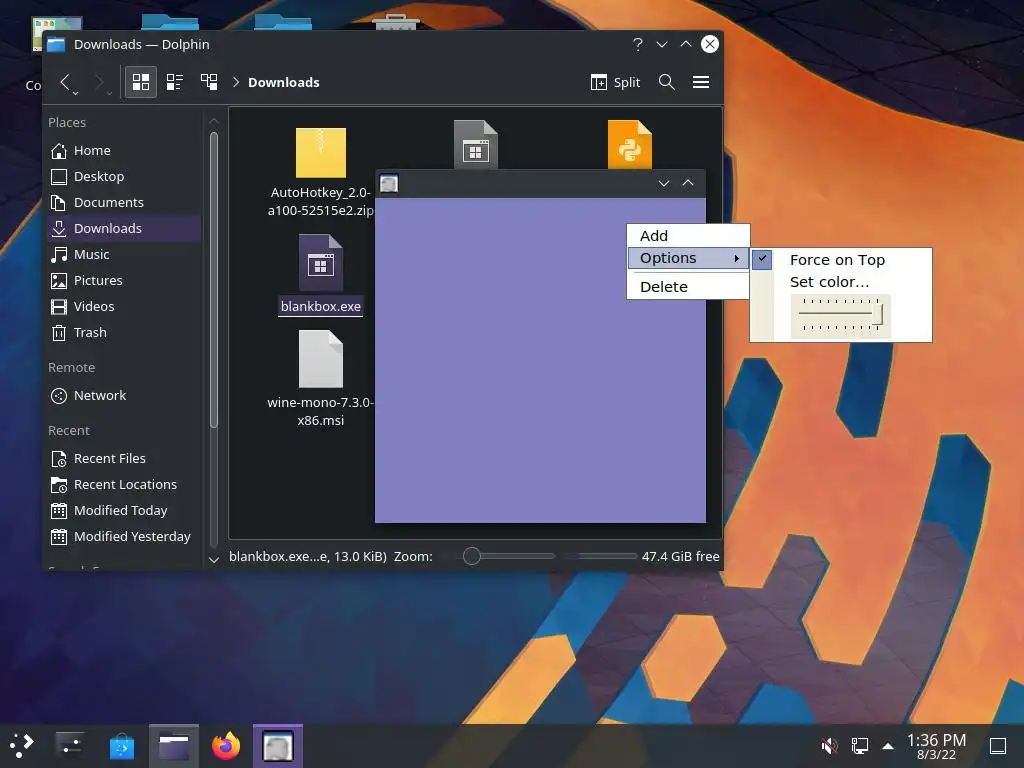Show files Modified Yesterday

(x=124, y=536)
